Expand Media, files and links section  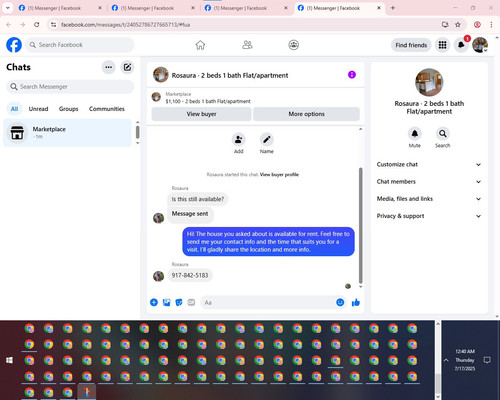[x=429, y=199]
